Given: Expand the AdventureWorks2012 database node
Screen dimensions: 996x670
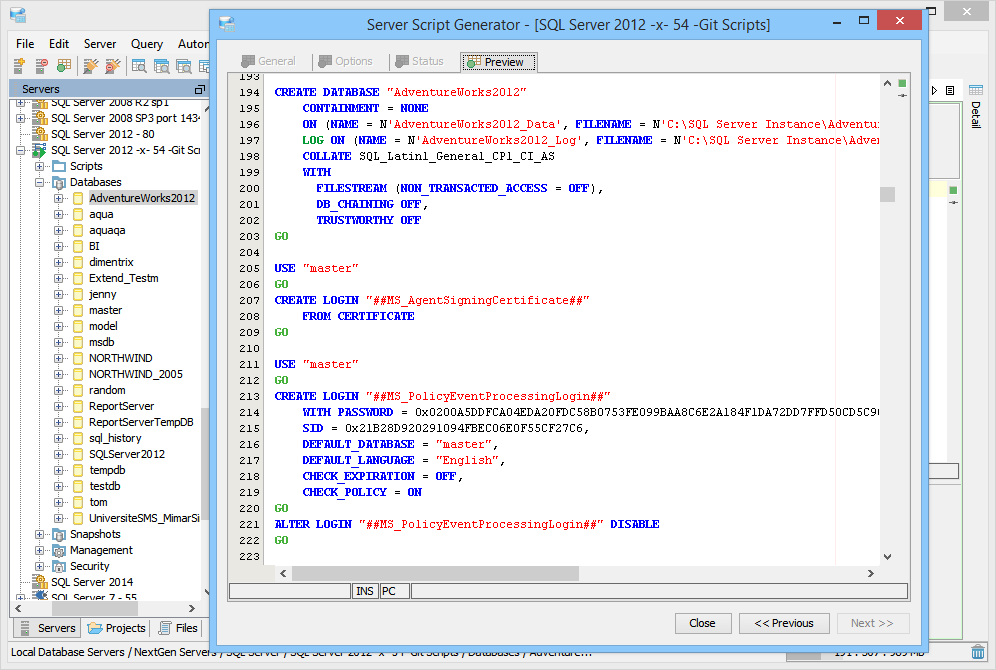Looking at the screenshot, I should pos(58,198).
